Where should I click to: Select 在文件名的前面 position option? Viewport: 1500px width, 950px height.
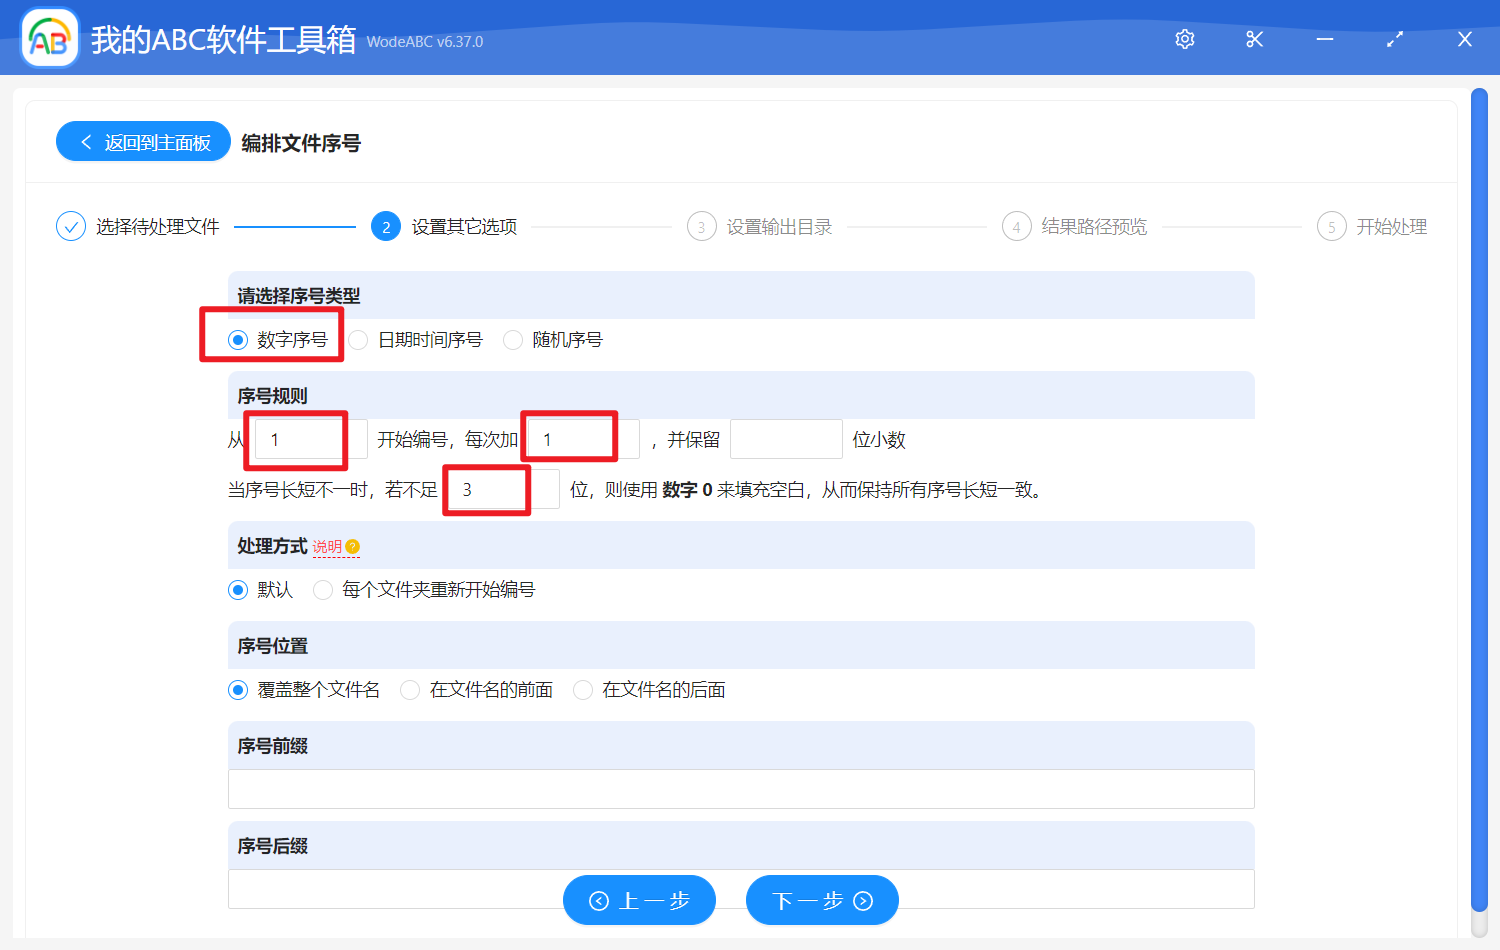tap(410, 690)
